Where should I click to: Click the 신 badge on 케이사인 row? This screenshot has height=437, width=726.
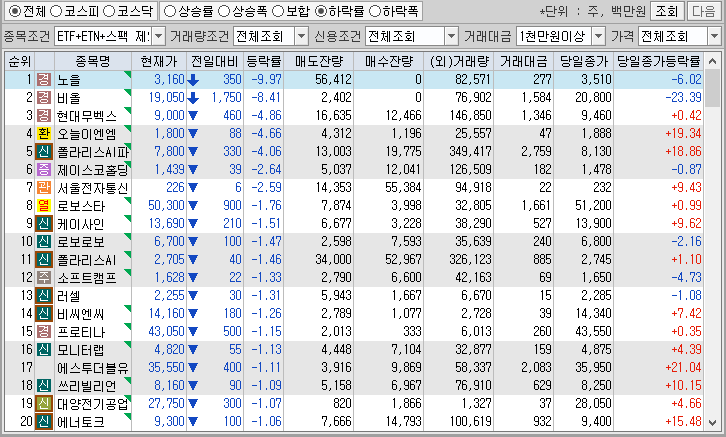44,224
